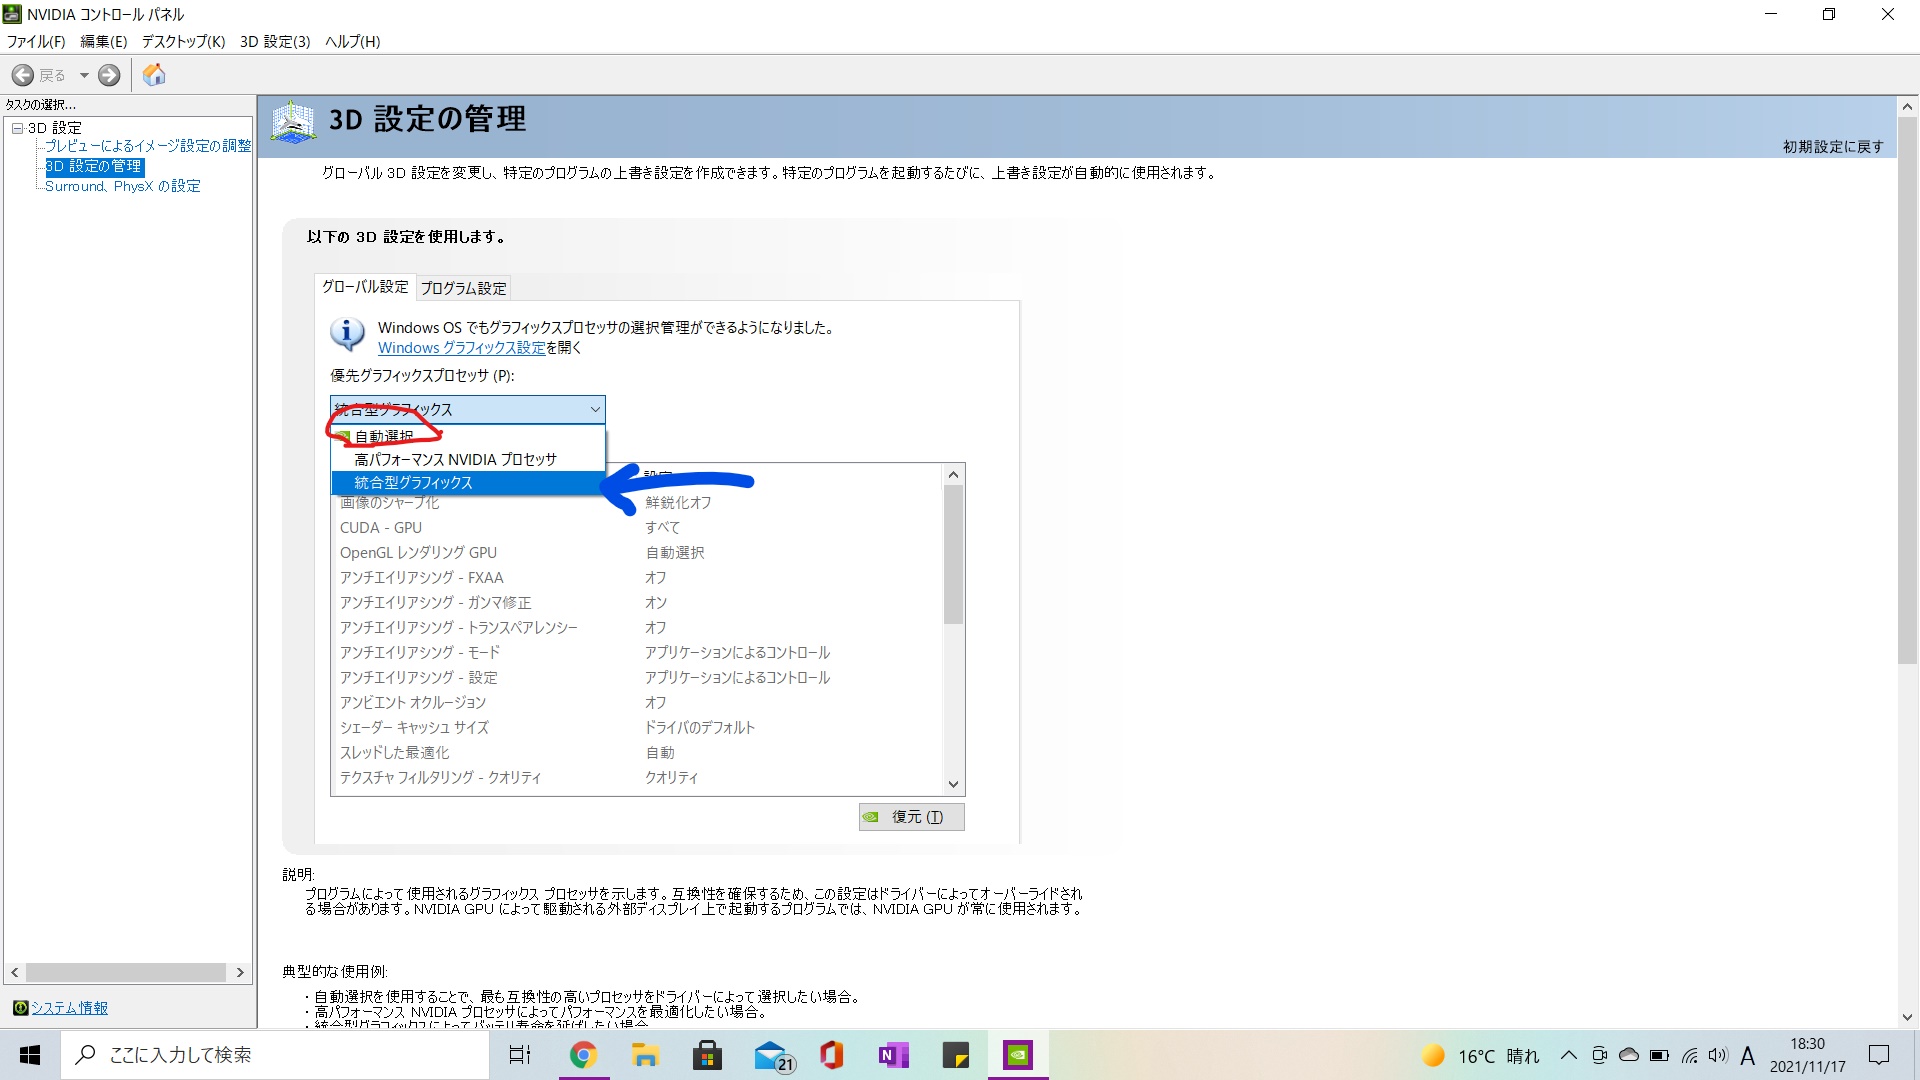Open the ファイル(F) menu
Screen dimensions: 1920x1080
click(36, 42)
